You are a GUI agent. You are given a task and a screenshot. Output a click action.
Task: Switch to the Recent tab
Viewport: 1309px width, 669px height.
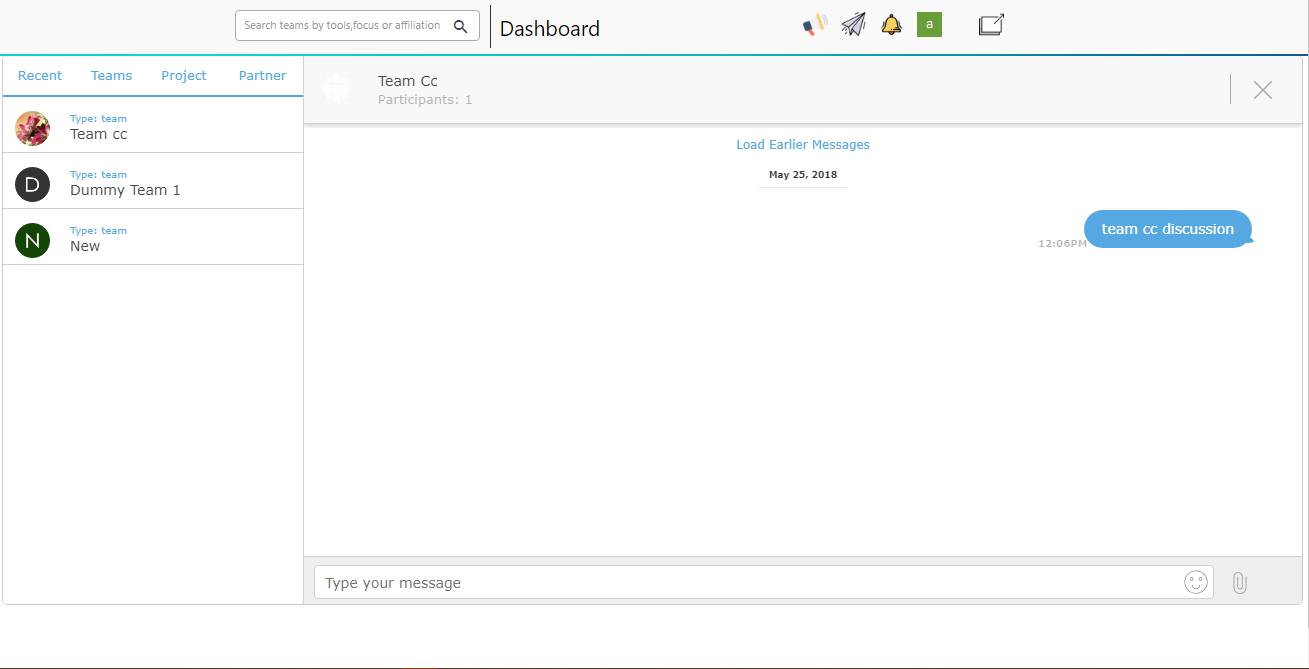tap(40, 76)
